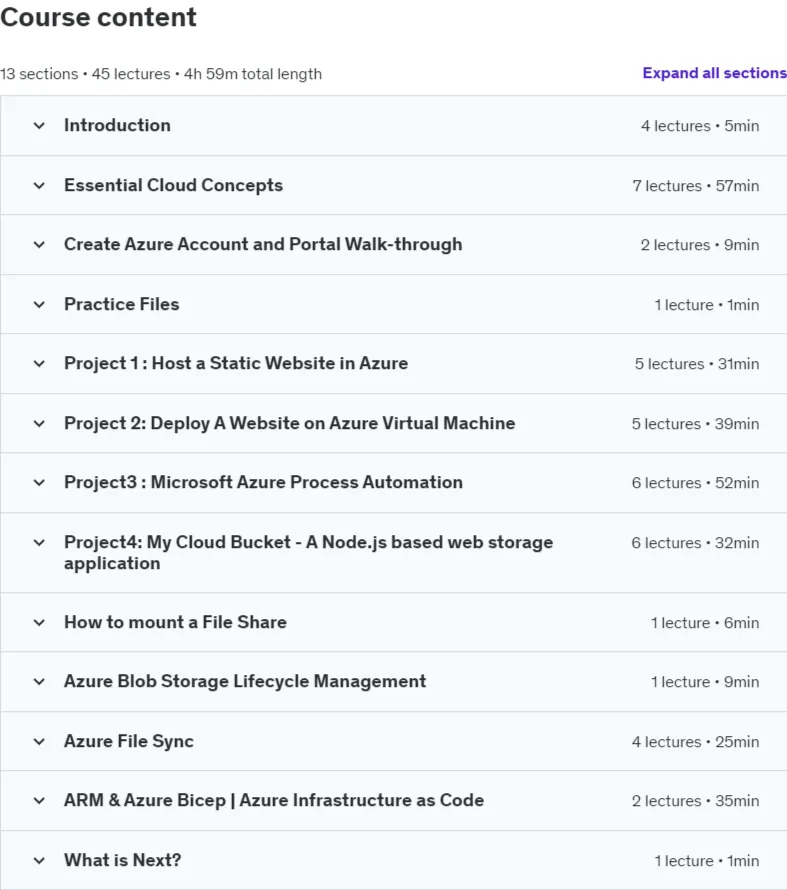The image size is (787, 890).
Task: Expand Project3 Process Automation chevron
Action: click(x=39, y=482)
